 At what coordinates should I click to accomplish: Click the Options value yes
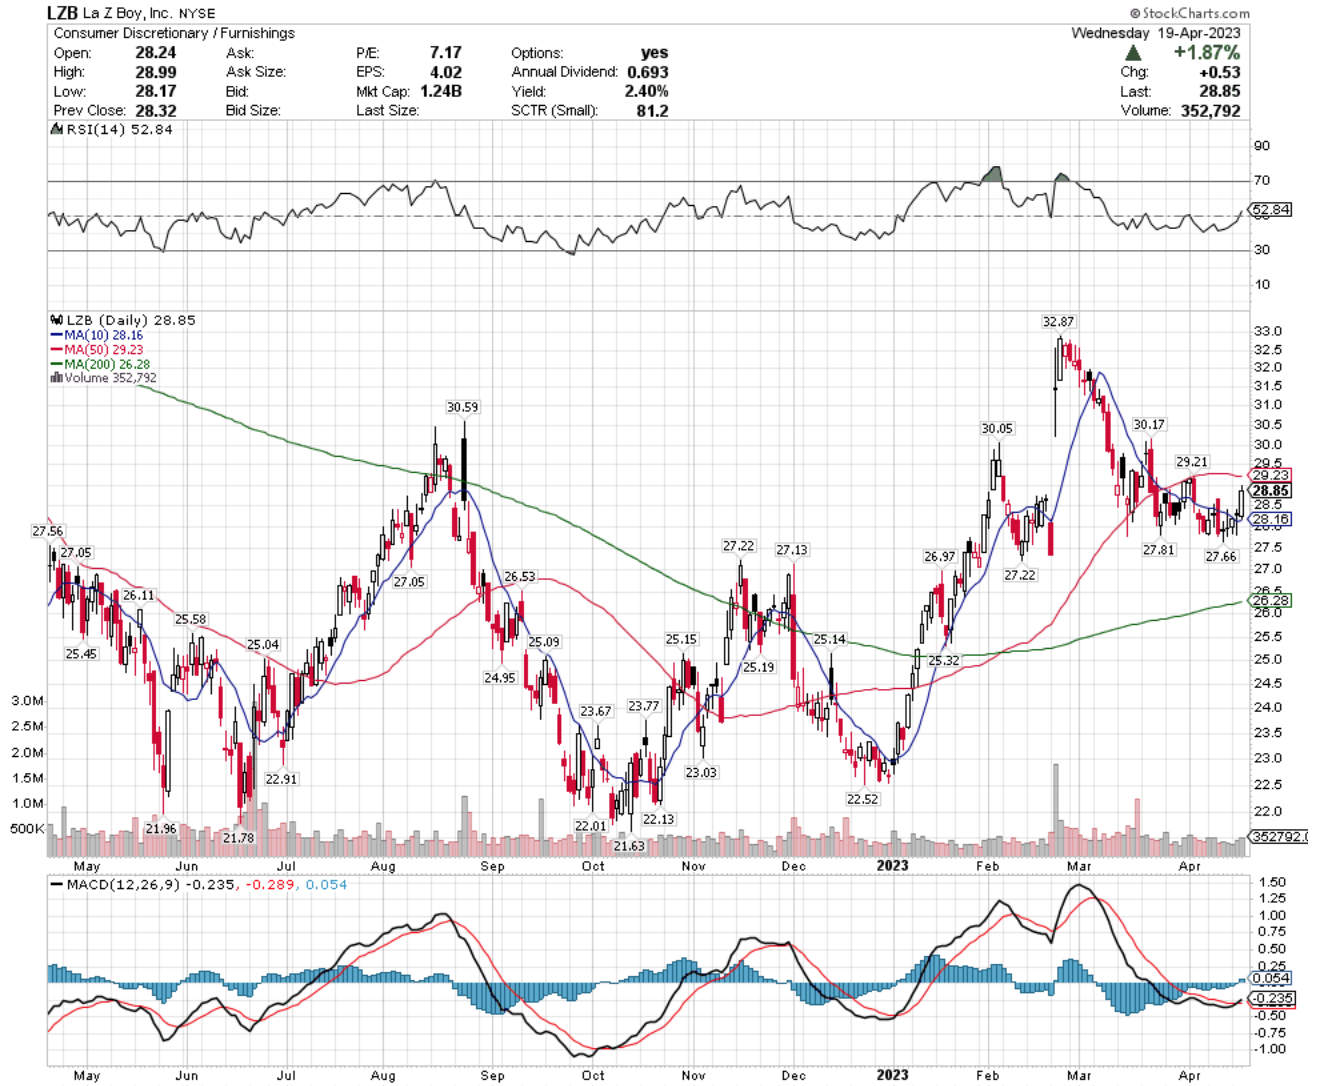coord(655,52)
